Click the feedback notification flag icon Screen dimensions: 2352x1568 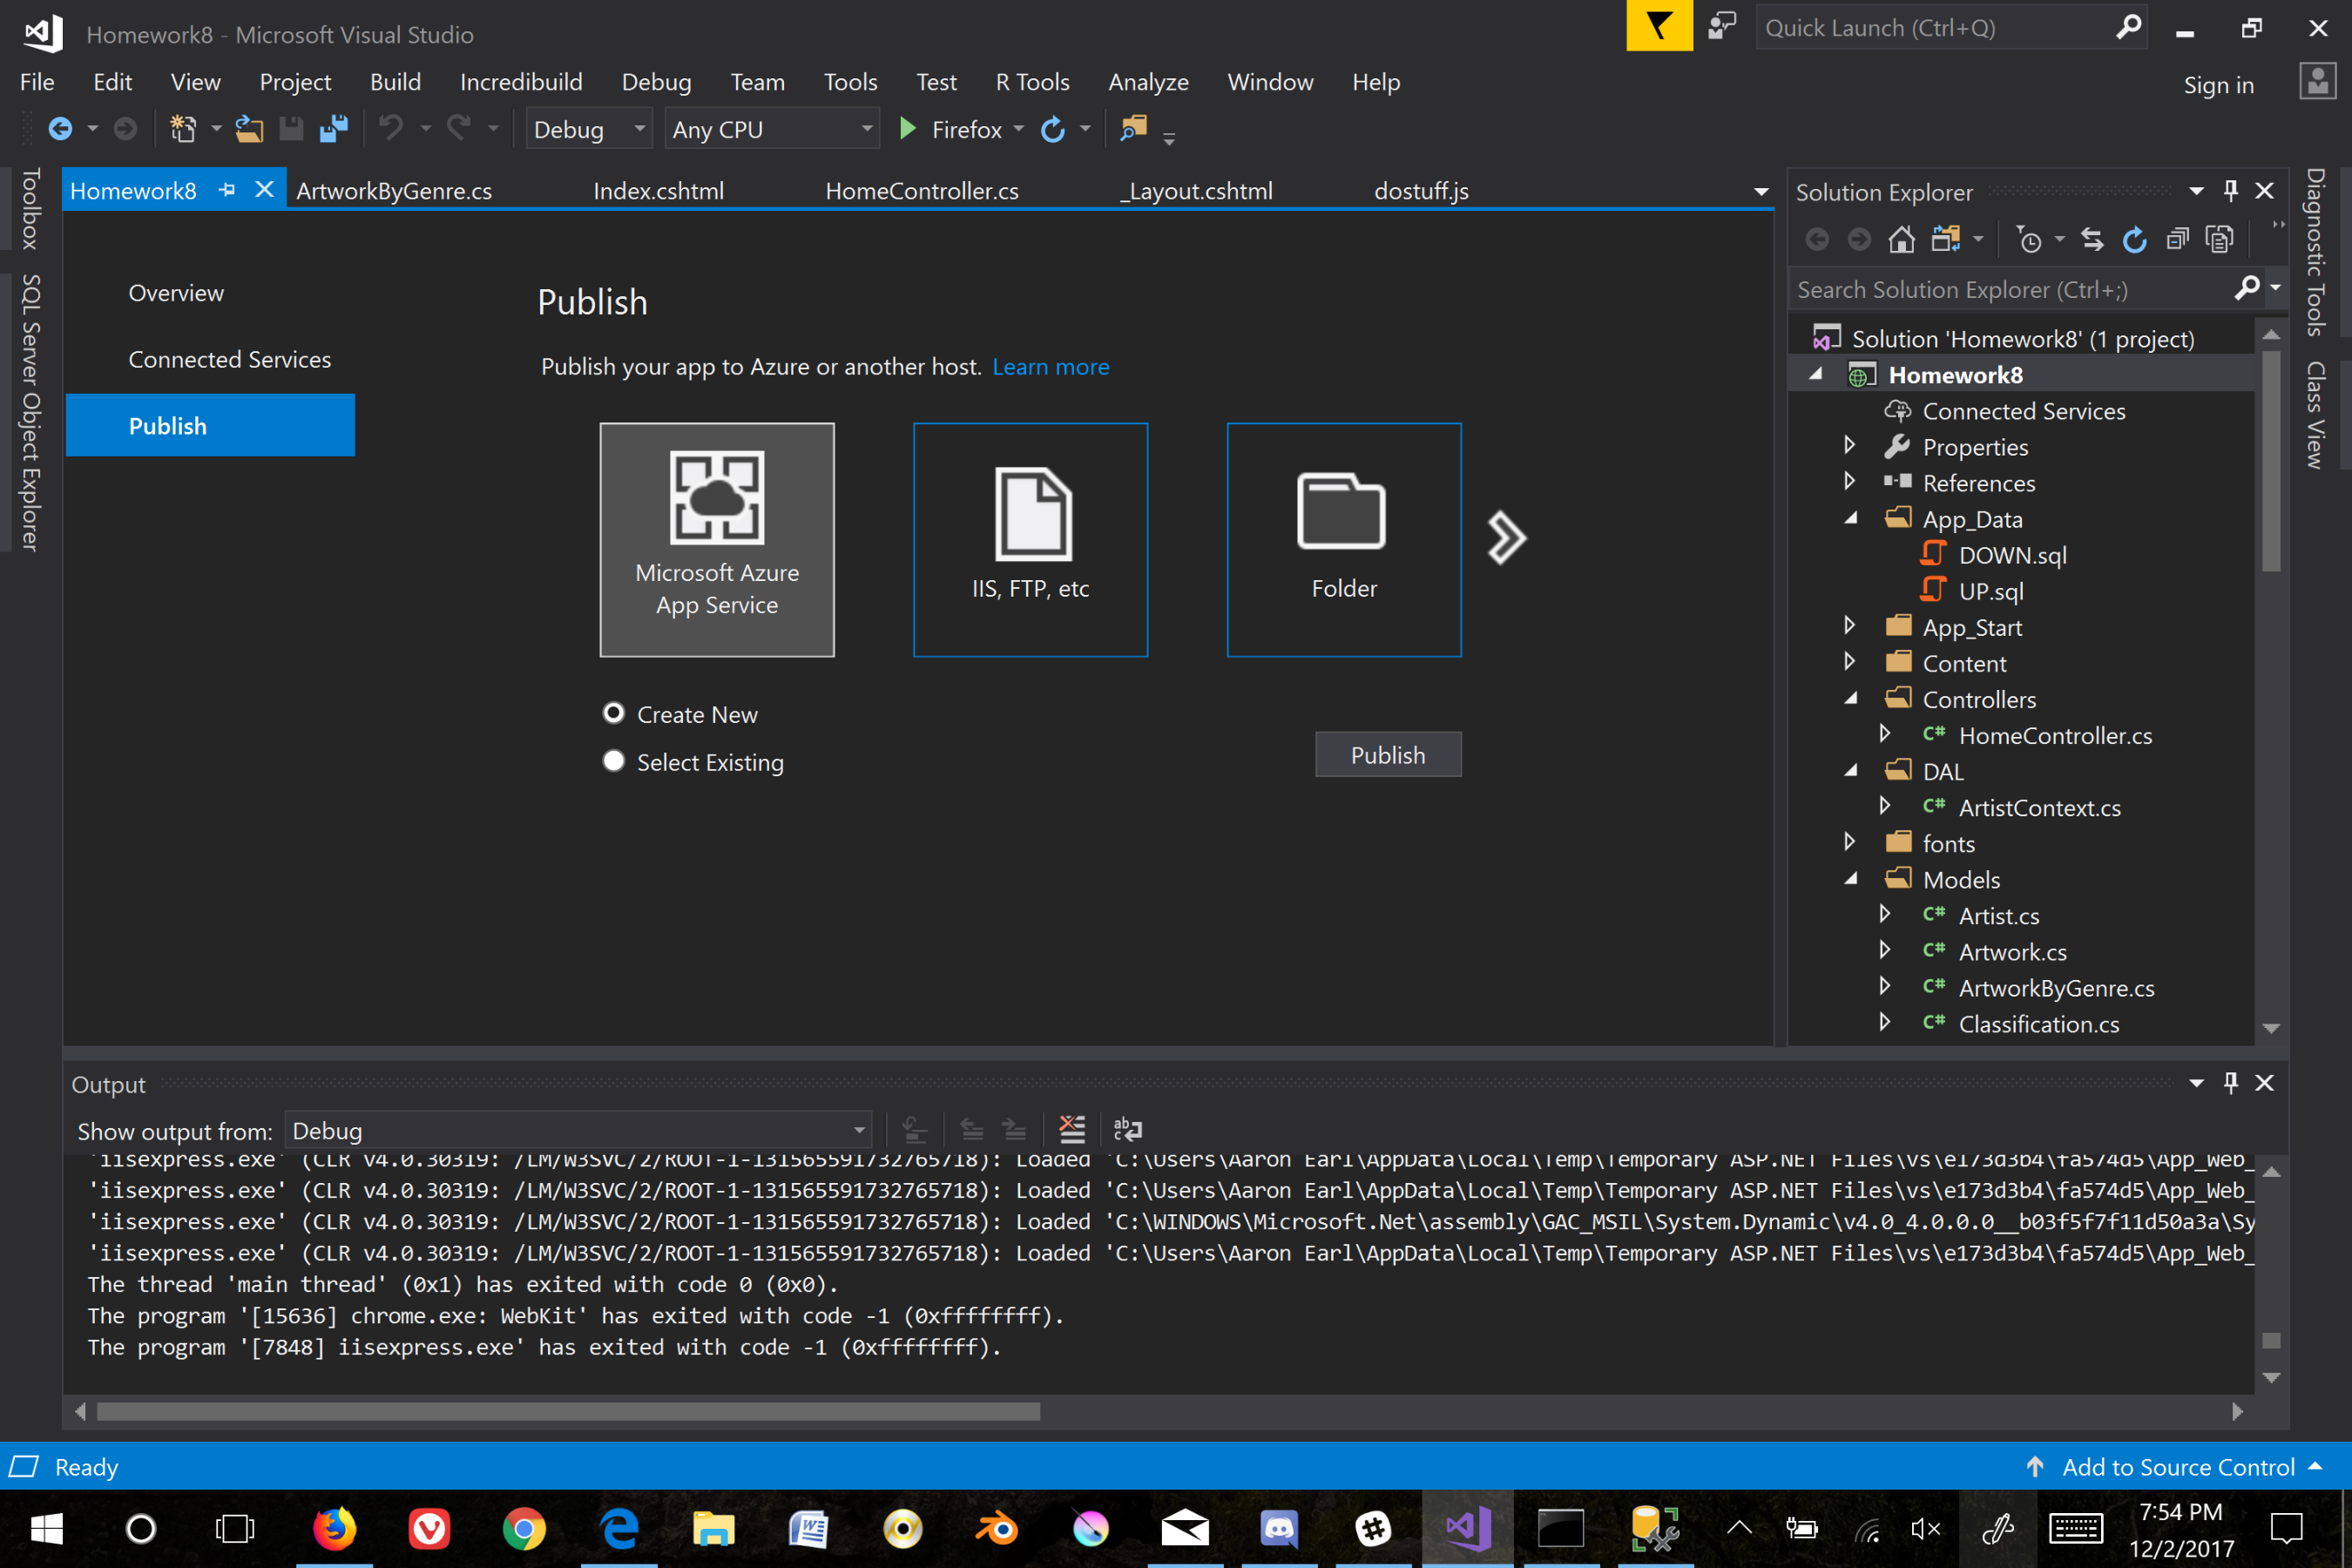tap(1658, 27)
